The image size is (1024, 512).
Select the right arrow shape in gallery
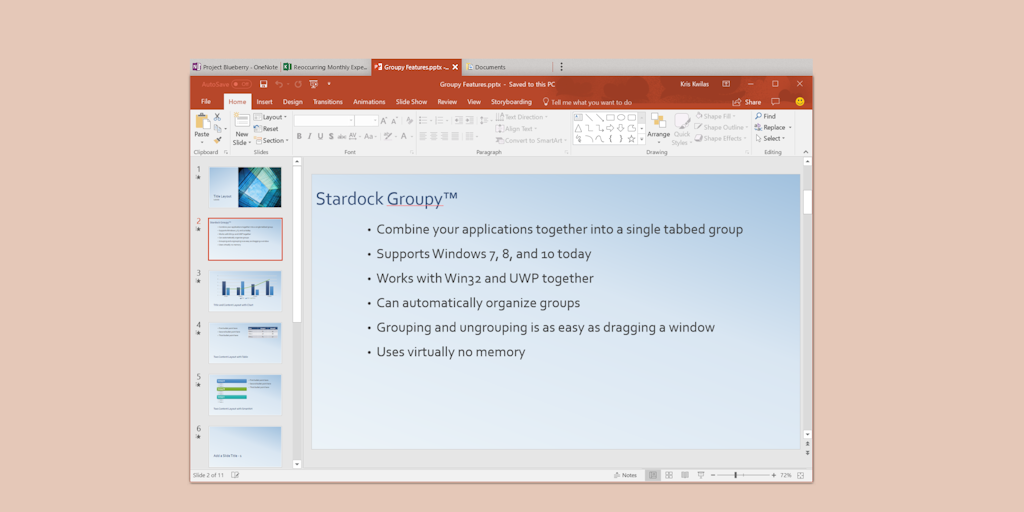(x=610, y=128)
